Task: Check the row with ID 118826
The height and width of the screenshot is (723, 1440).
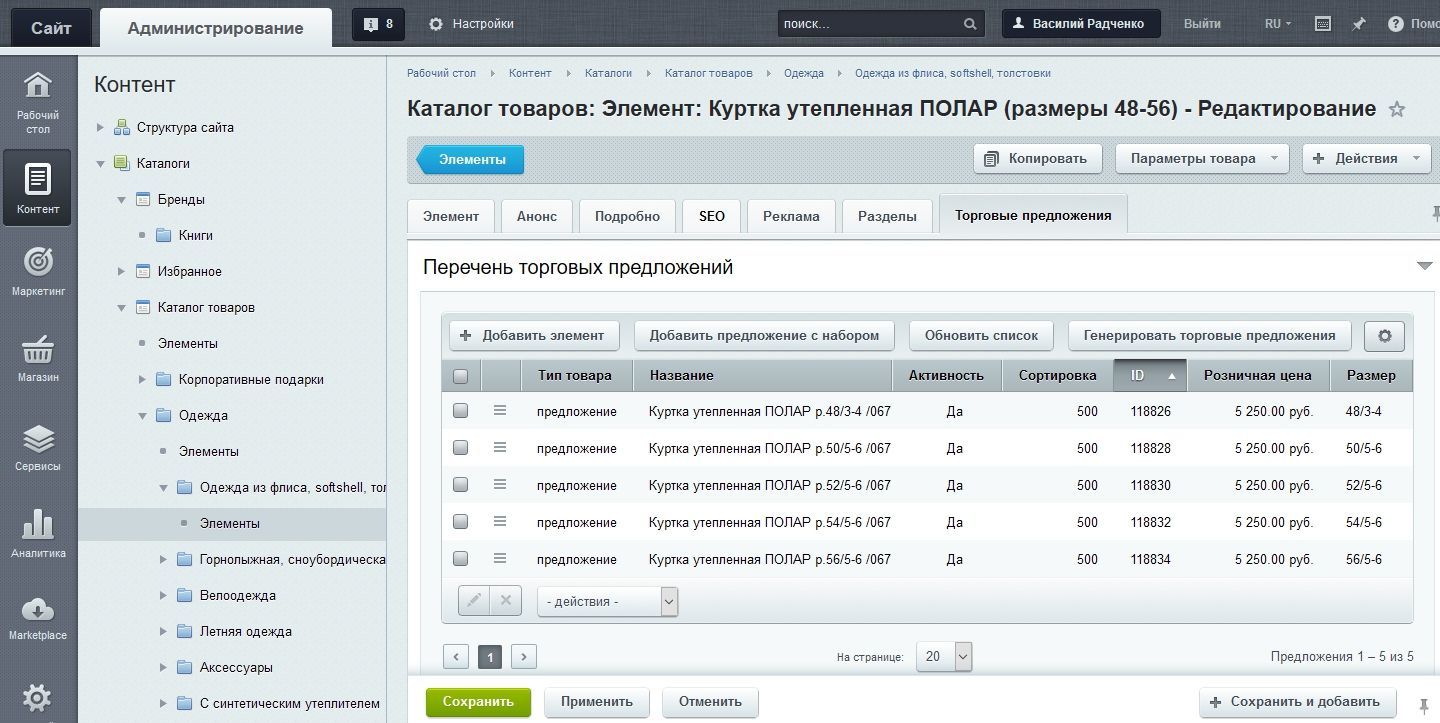Action: point(460,410)
